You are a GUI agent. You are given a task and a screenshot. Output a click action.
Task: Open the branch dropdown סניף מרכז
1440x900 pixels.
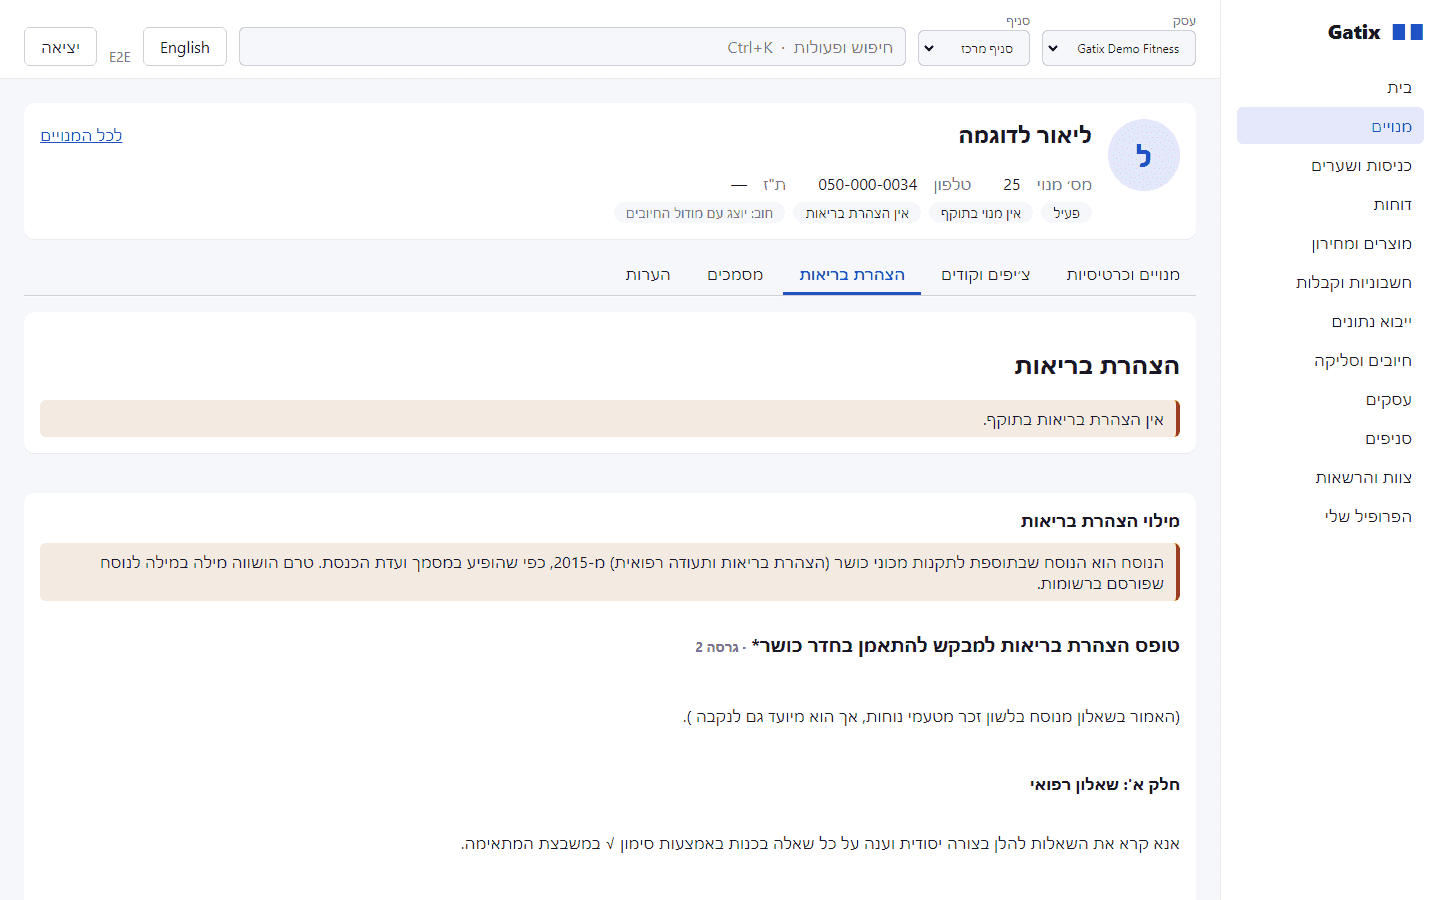(974, 48)
